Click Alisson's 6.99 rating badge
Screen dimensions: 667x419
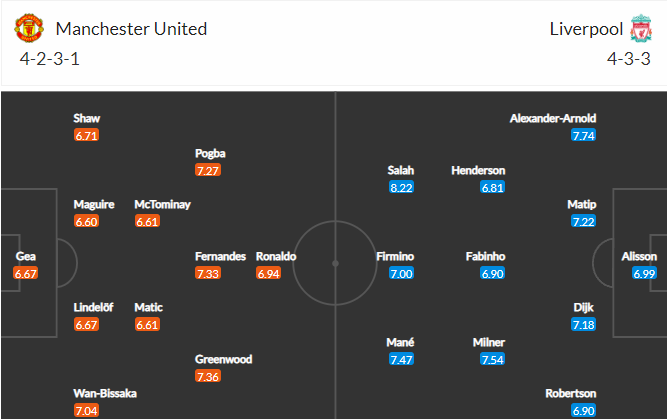[644, 273]
